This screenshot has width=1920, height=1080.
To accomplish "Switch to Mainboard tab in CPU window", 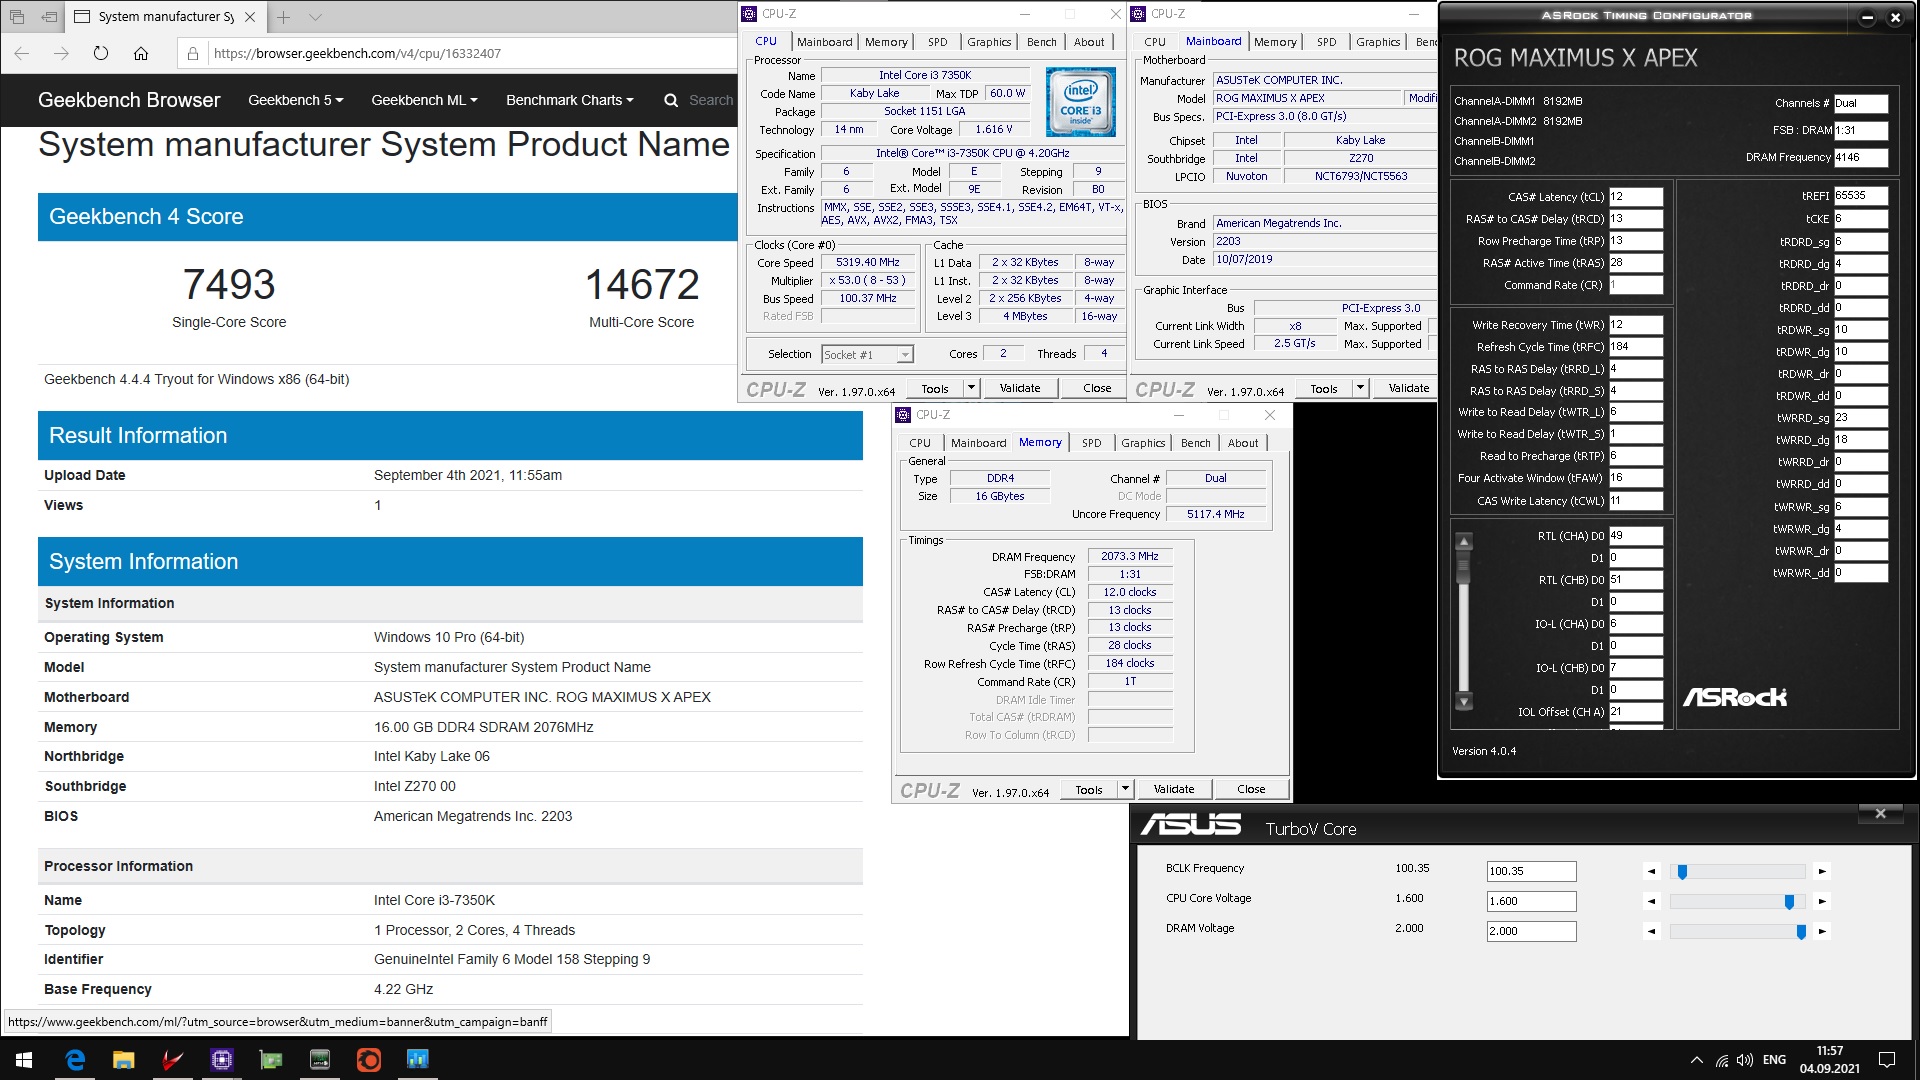I will tap(824, 42).
